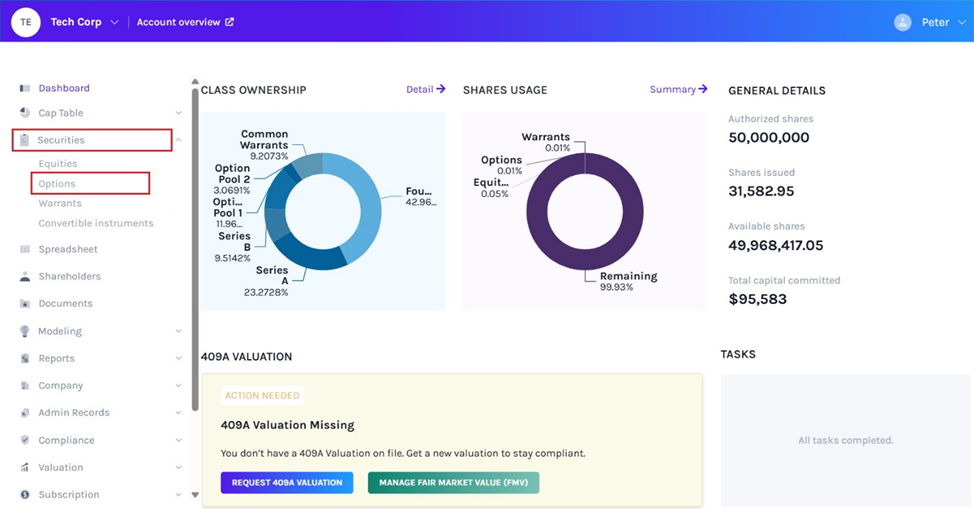The height and width of the screenshot is (509, 974).
Task: Click the TE company avatar
Action: (x=25, y=21)
